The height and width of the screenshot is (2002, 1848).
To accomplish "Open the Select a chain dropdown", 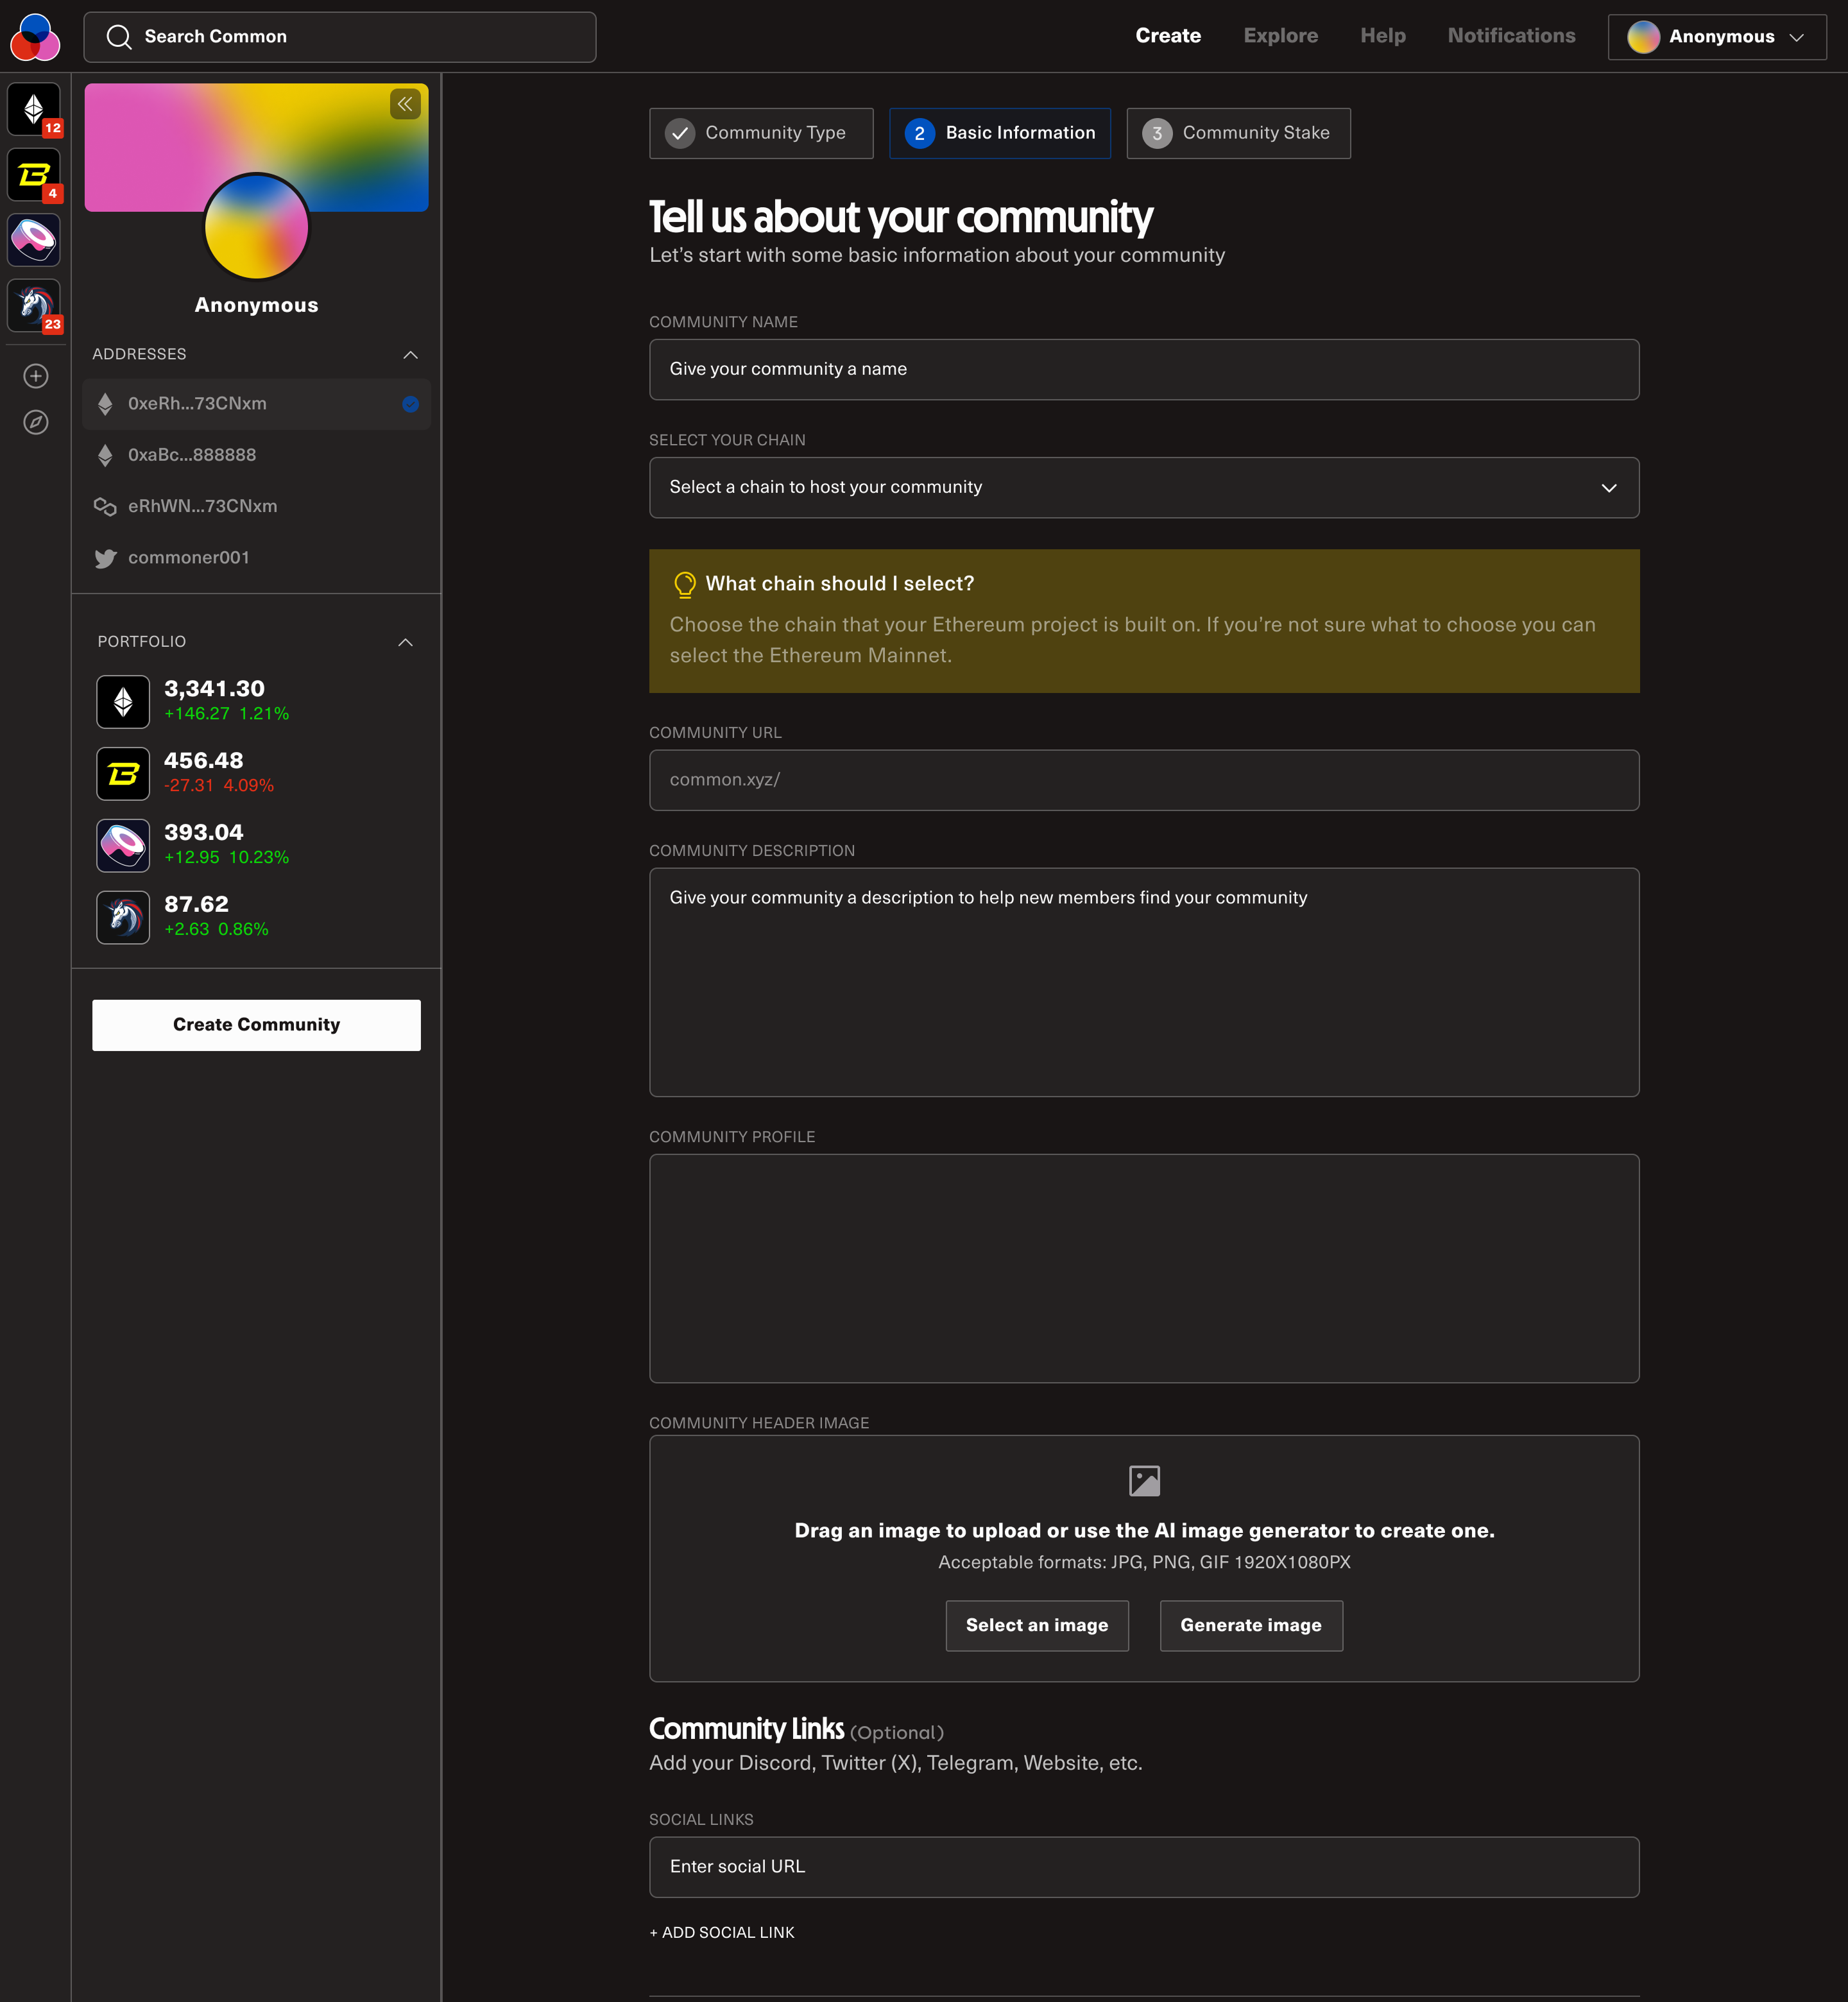I will (x=1144, y=488).
